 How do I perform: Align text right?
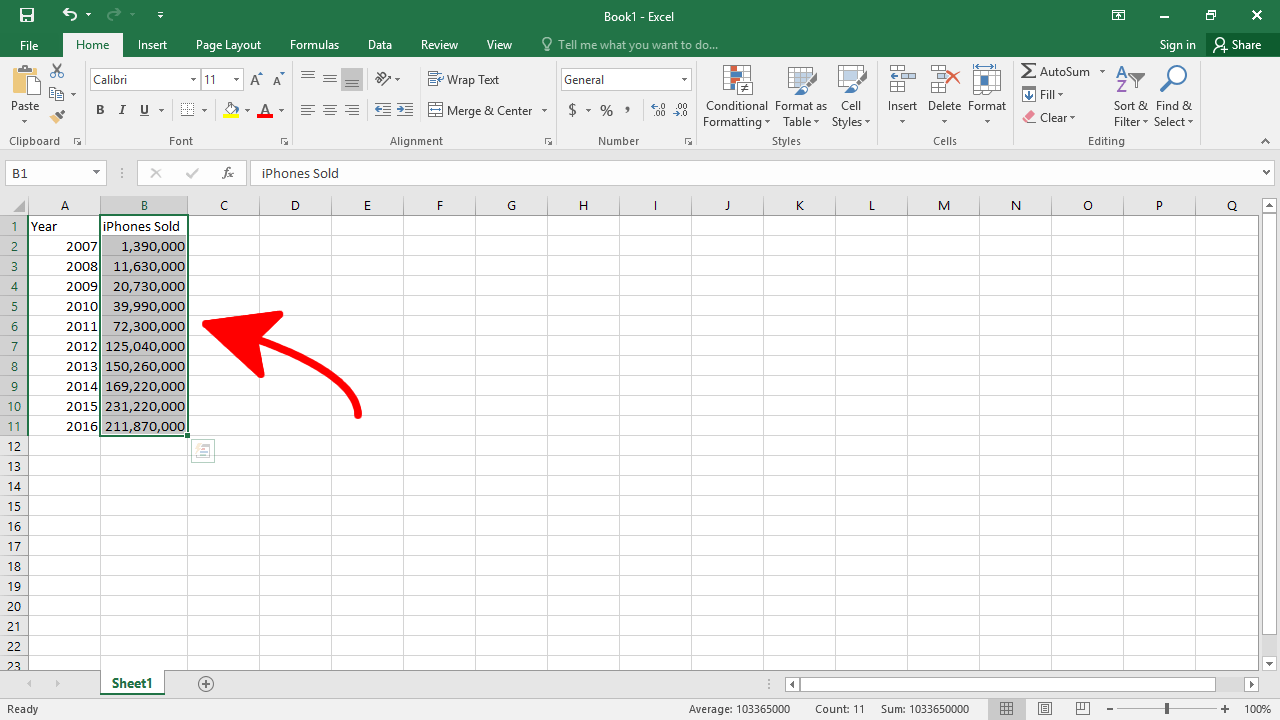(x=351, y=110)
